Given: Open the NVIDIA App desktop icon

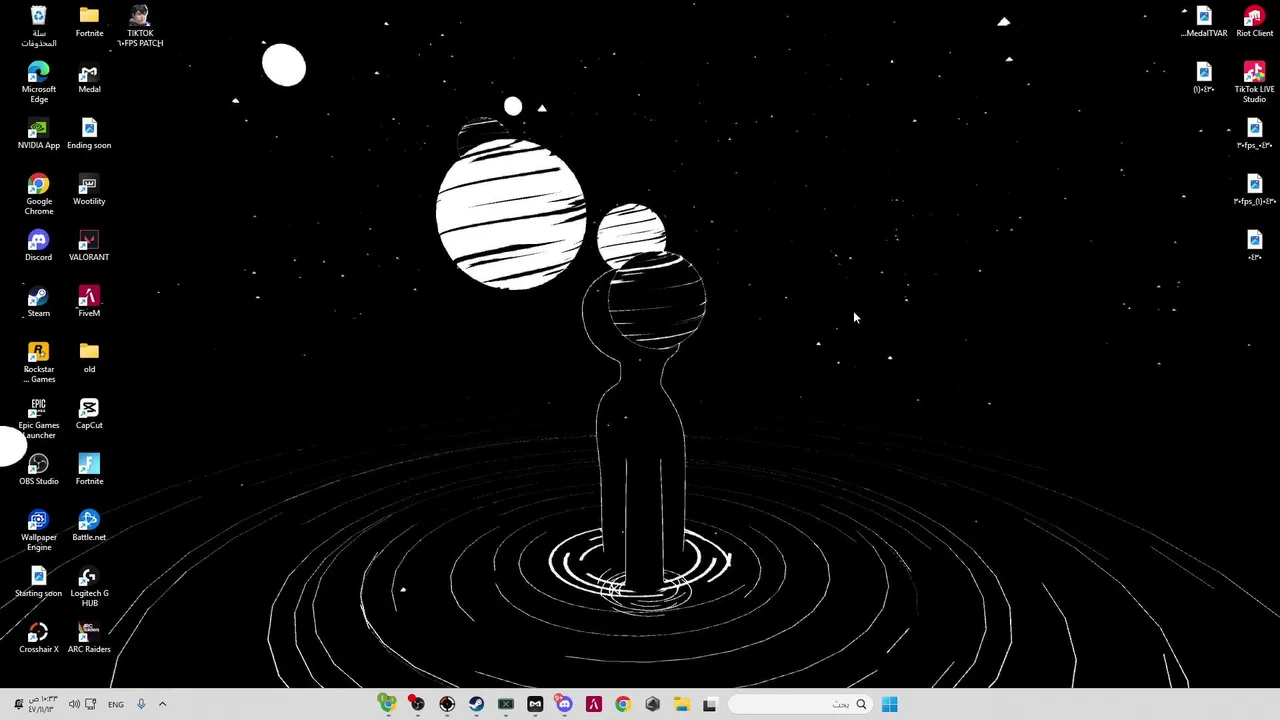Looking at the screenshot, I should point(38,134).
